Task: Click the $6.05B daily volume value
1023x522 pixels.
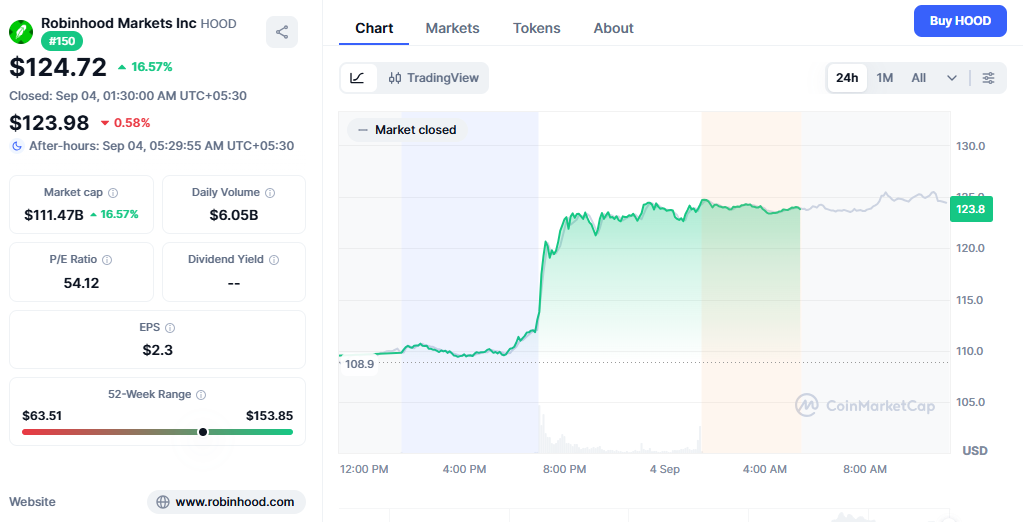Action: (234, 215)
